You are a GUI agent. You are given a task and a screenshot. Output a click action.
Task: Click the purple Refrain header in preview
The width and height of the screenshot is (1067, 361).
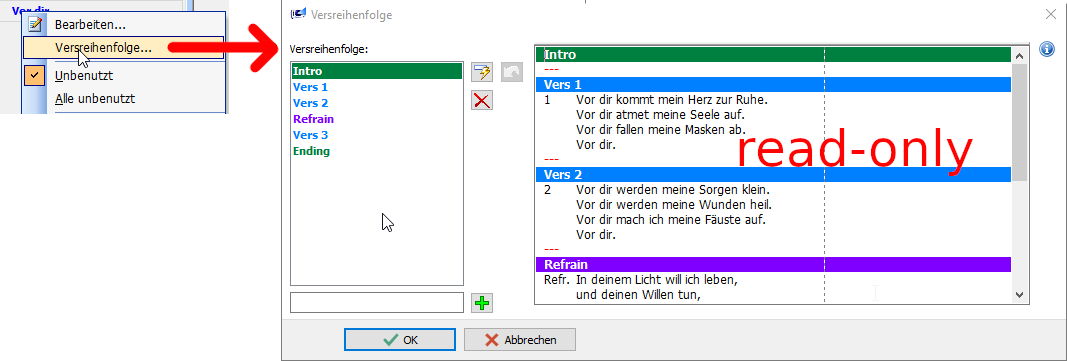773,264
